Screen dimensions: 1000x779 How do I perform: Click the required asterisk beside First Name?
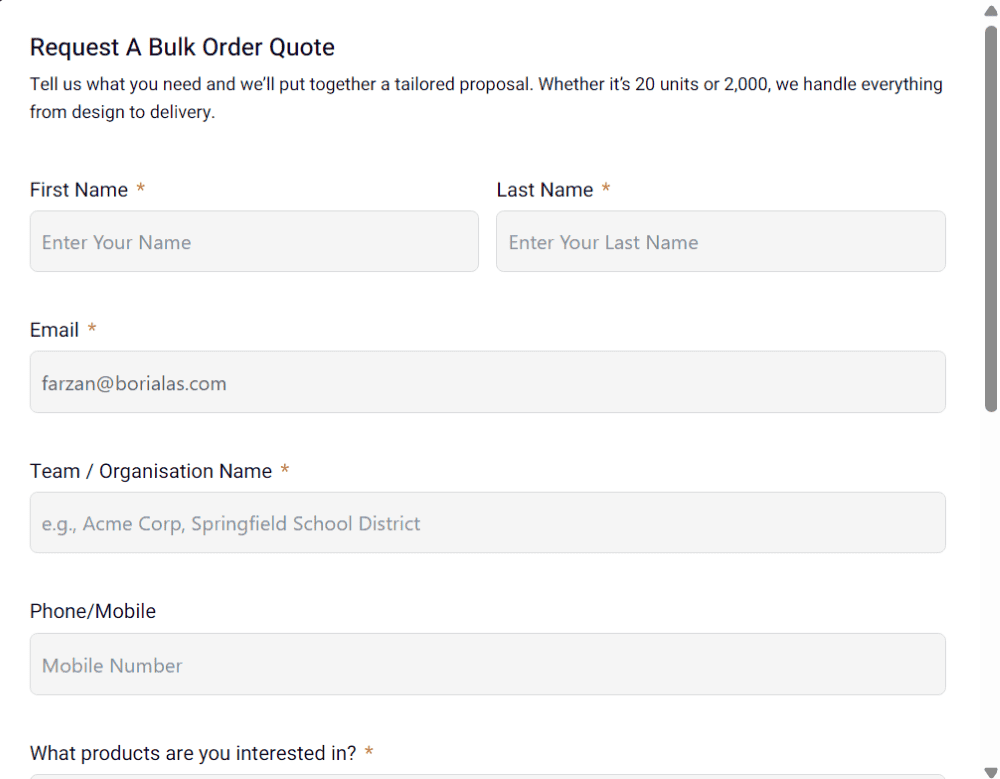141,190
